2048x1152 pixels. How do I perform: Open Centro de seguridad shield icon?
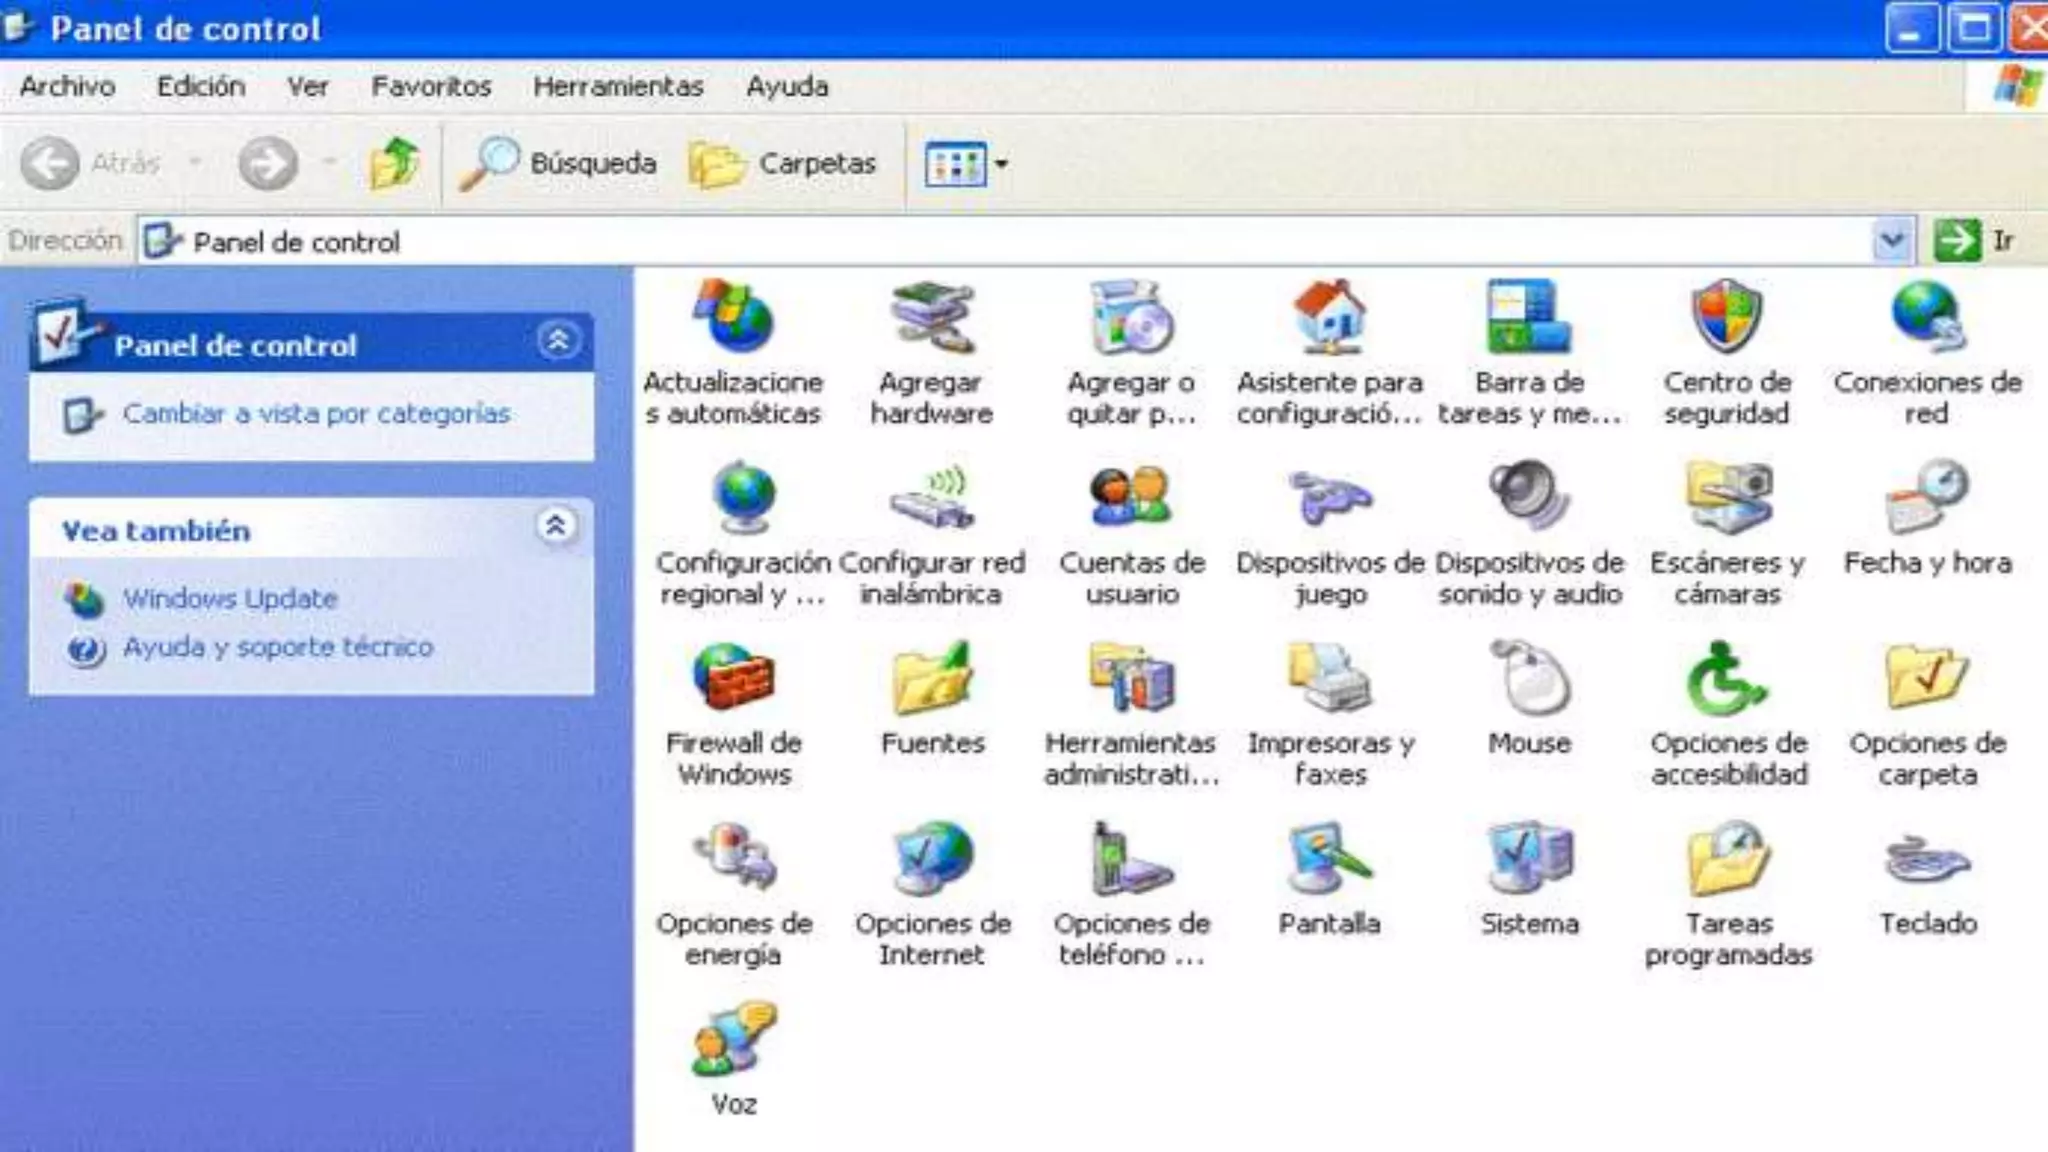click(1727, 317)
